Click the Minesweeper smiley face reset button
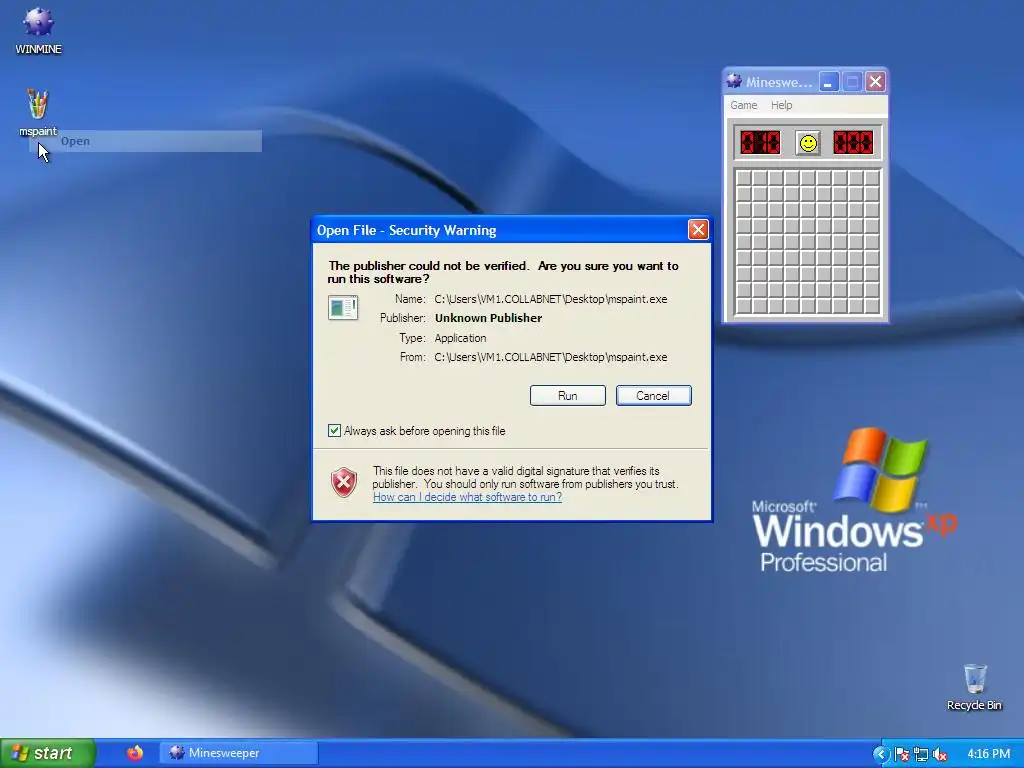Screen dimensions: 1024x768 808,143
